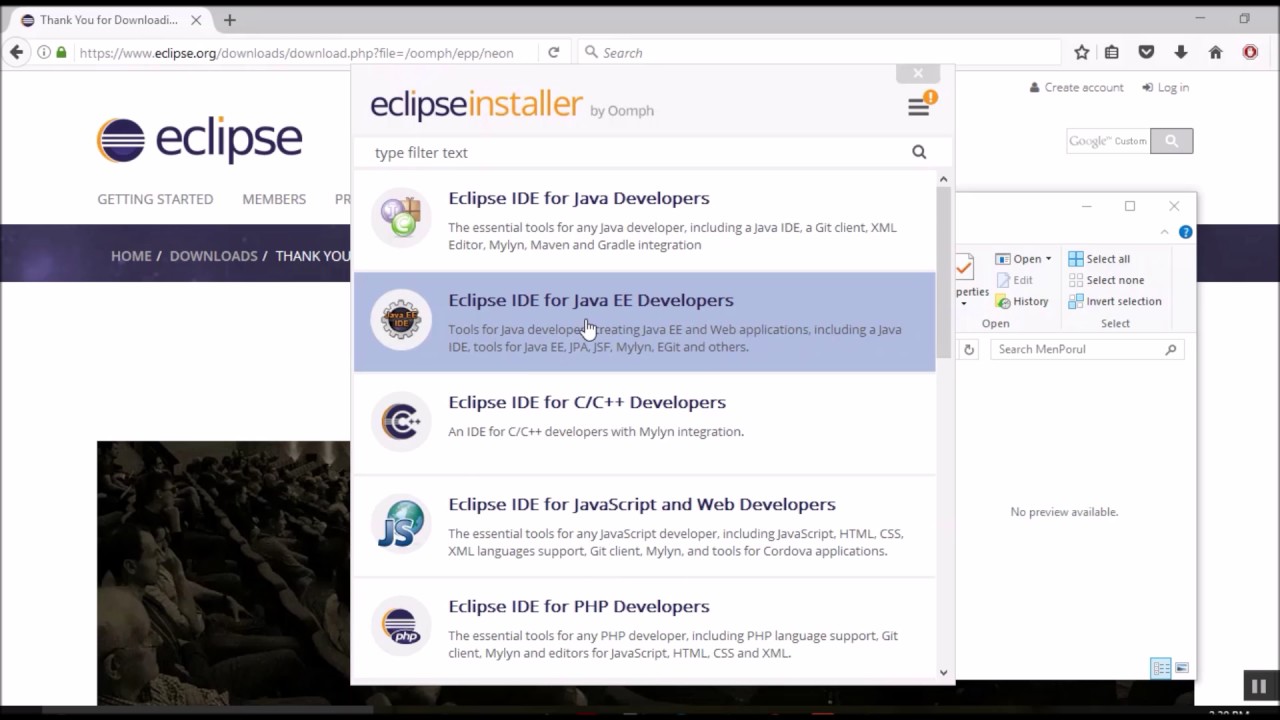Click the video pause button
Screen dimensions: 1280x720
tap(1258, 685)
